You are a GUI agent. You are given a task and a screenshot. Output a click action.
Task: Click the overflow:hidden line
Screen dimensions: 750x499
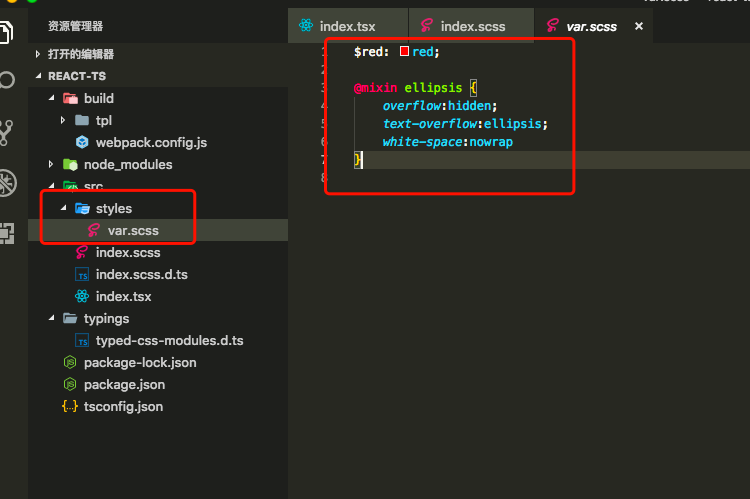(x=440, y=106)
